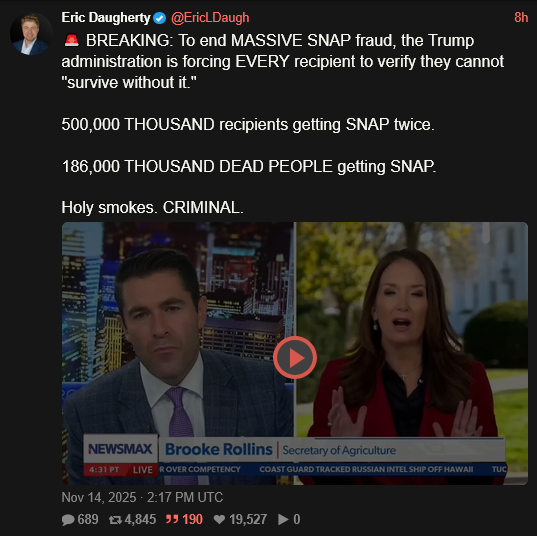Like the post with heart icon
Screen dimensions: 537x536
pyautogui.click(x=219, y=520)
